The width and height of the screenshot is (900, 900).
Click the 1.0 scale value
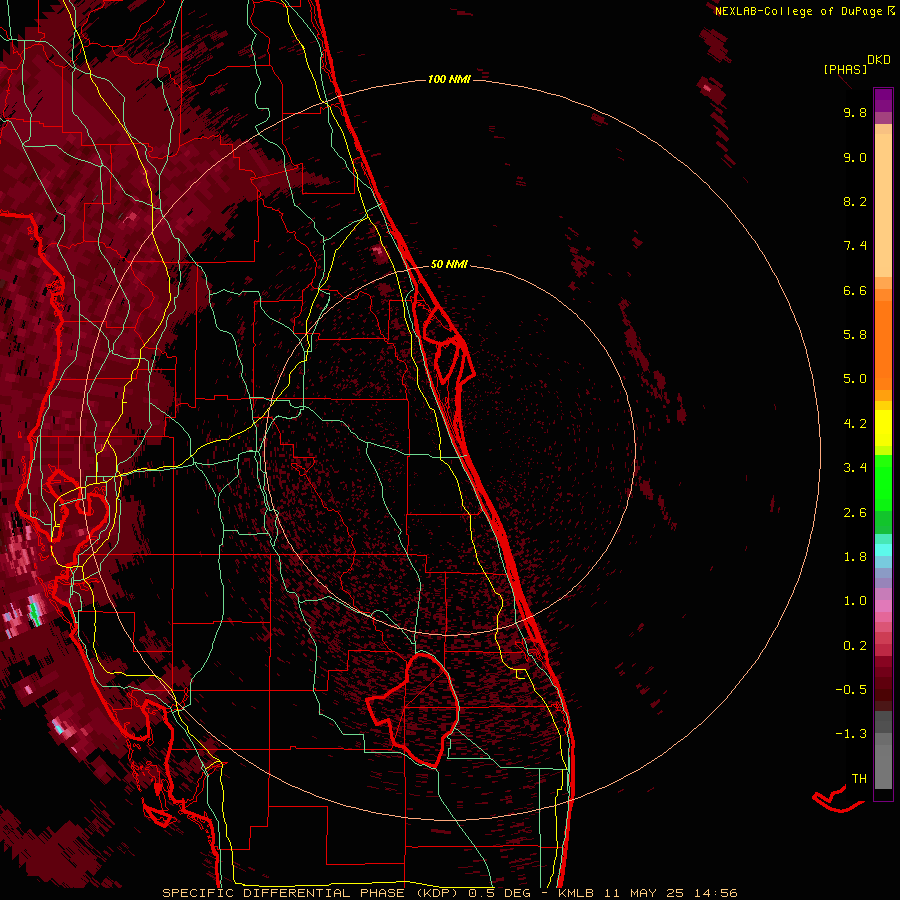point(855,601)
